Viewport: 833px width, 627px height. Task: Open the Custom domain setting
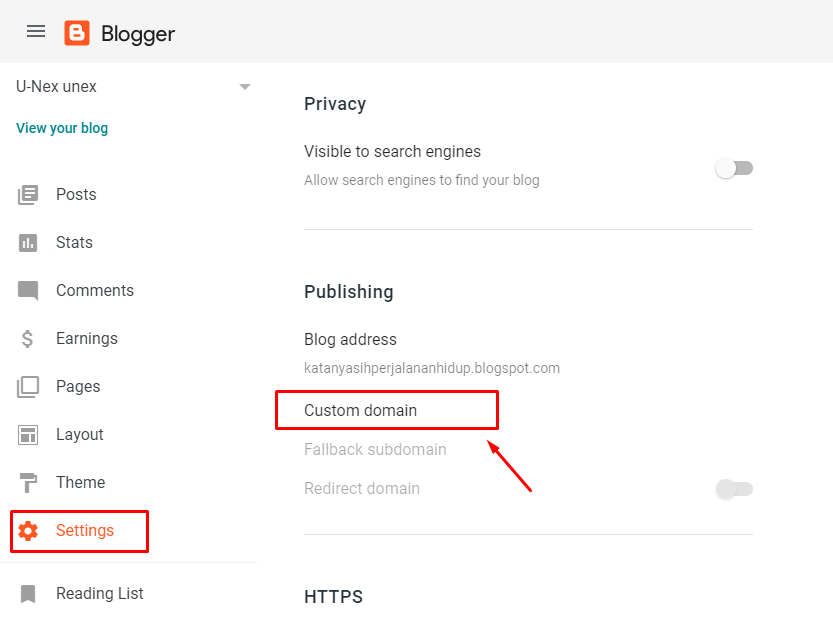[361, 410]
